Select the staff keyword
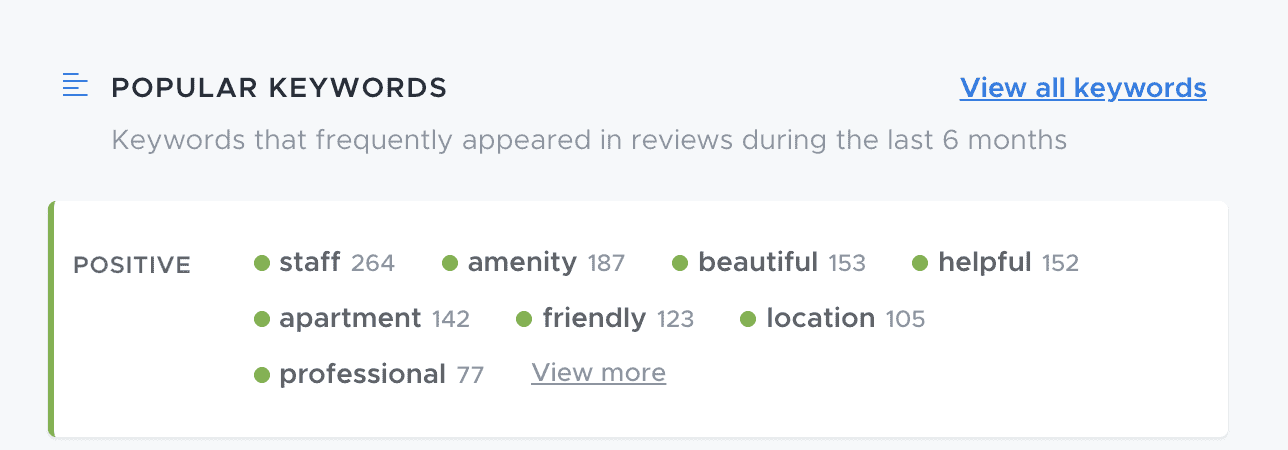Image resolution: width=1288 pixels, height=450 pixels. pyautogui.click(x=310, y=263)
